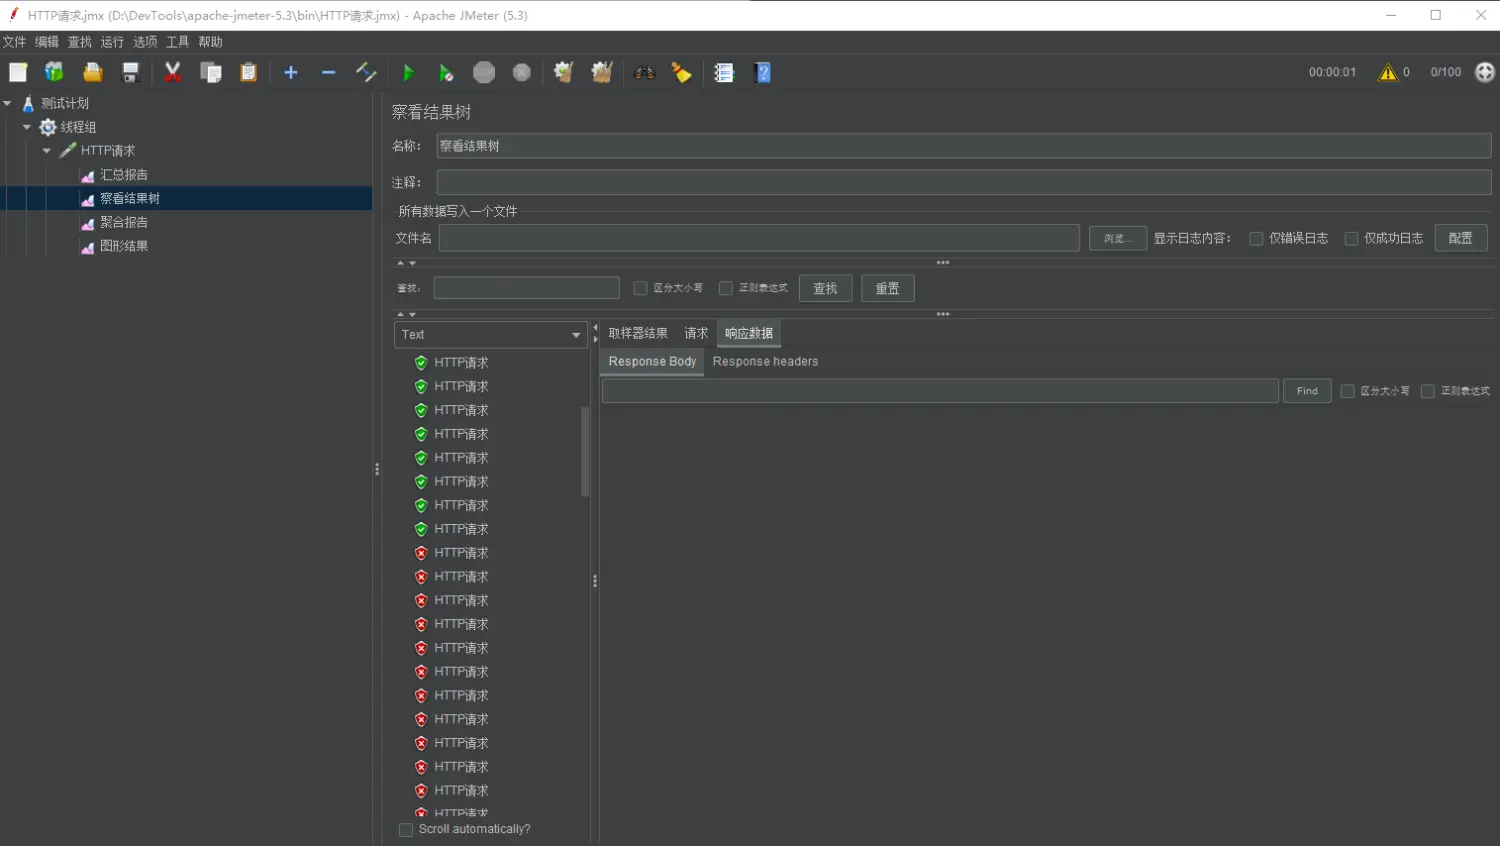Tick the 仅成功日志 checkbox
The width and height of the screenshot is (1500, 846).
point(1351,239)
